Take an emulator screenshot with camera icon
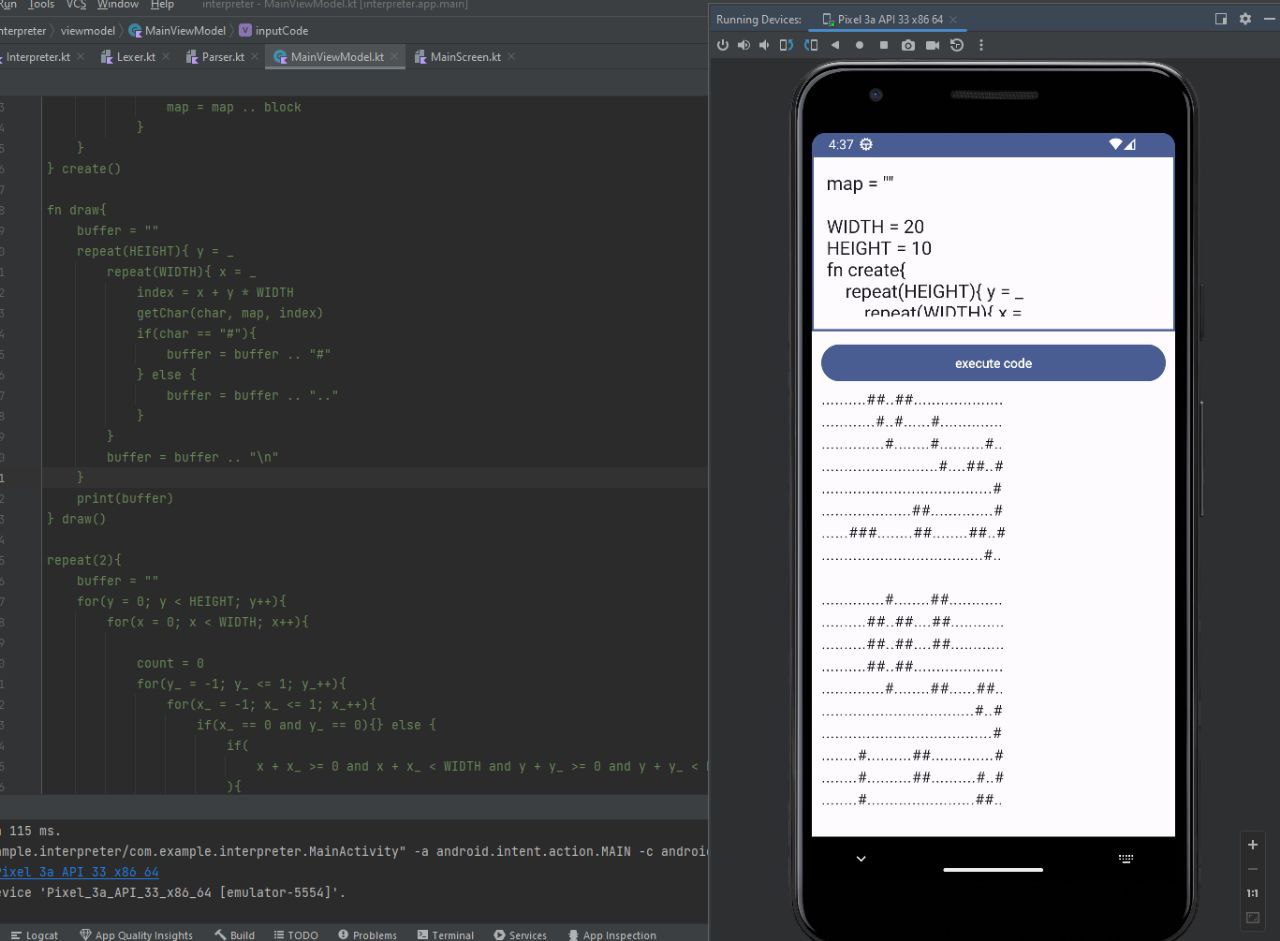 (908, 45)
